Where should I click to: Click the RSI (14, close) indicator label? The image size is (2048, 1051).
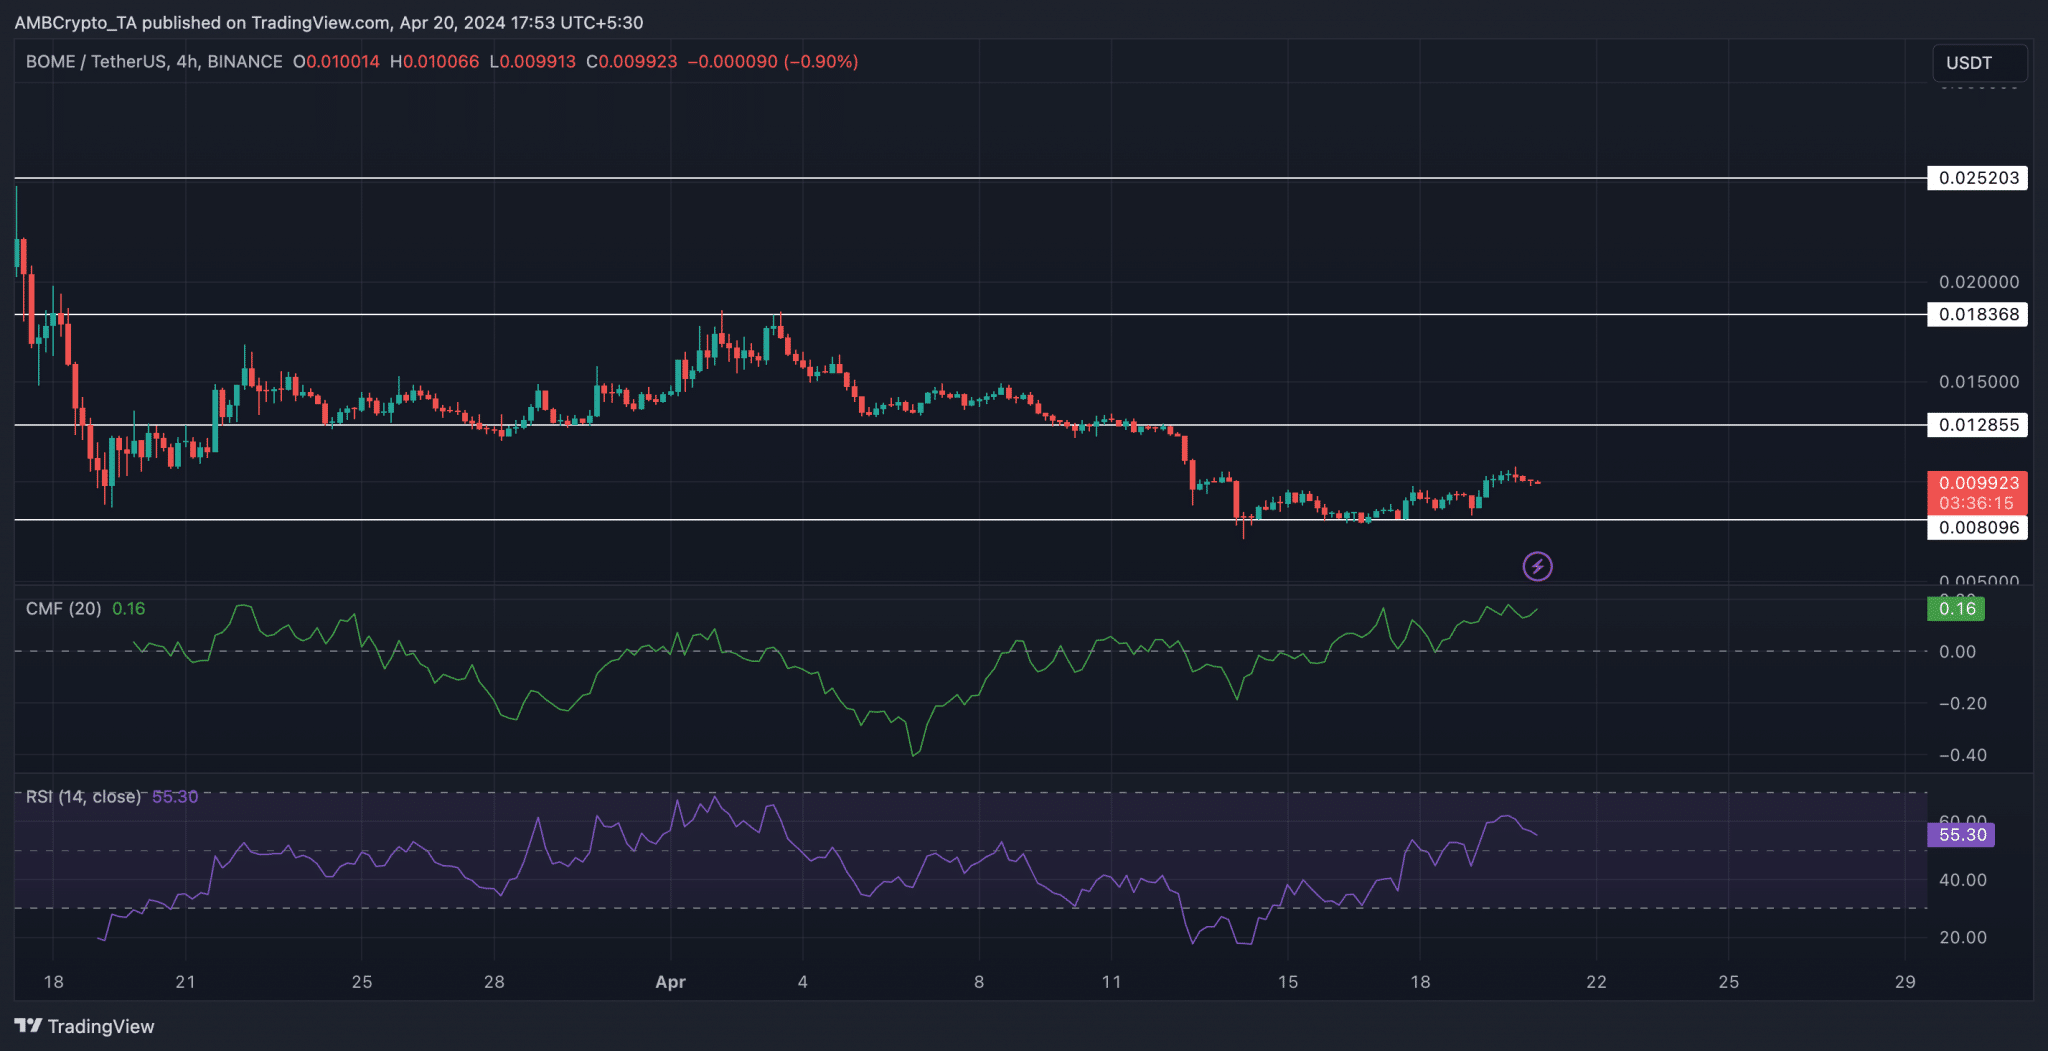tap(83, 797)
